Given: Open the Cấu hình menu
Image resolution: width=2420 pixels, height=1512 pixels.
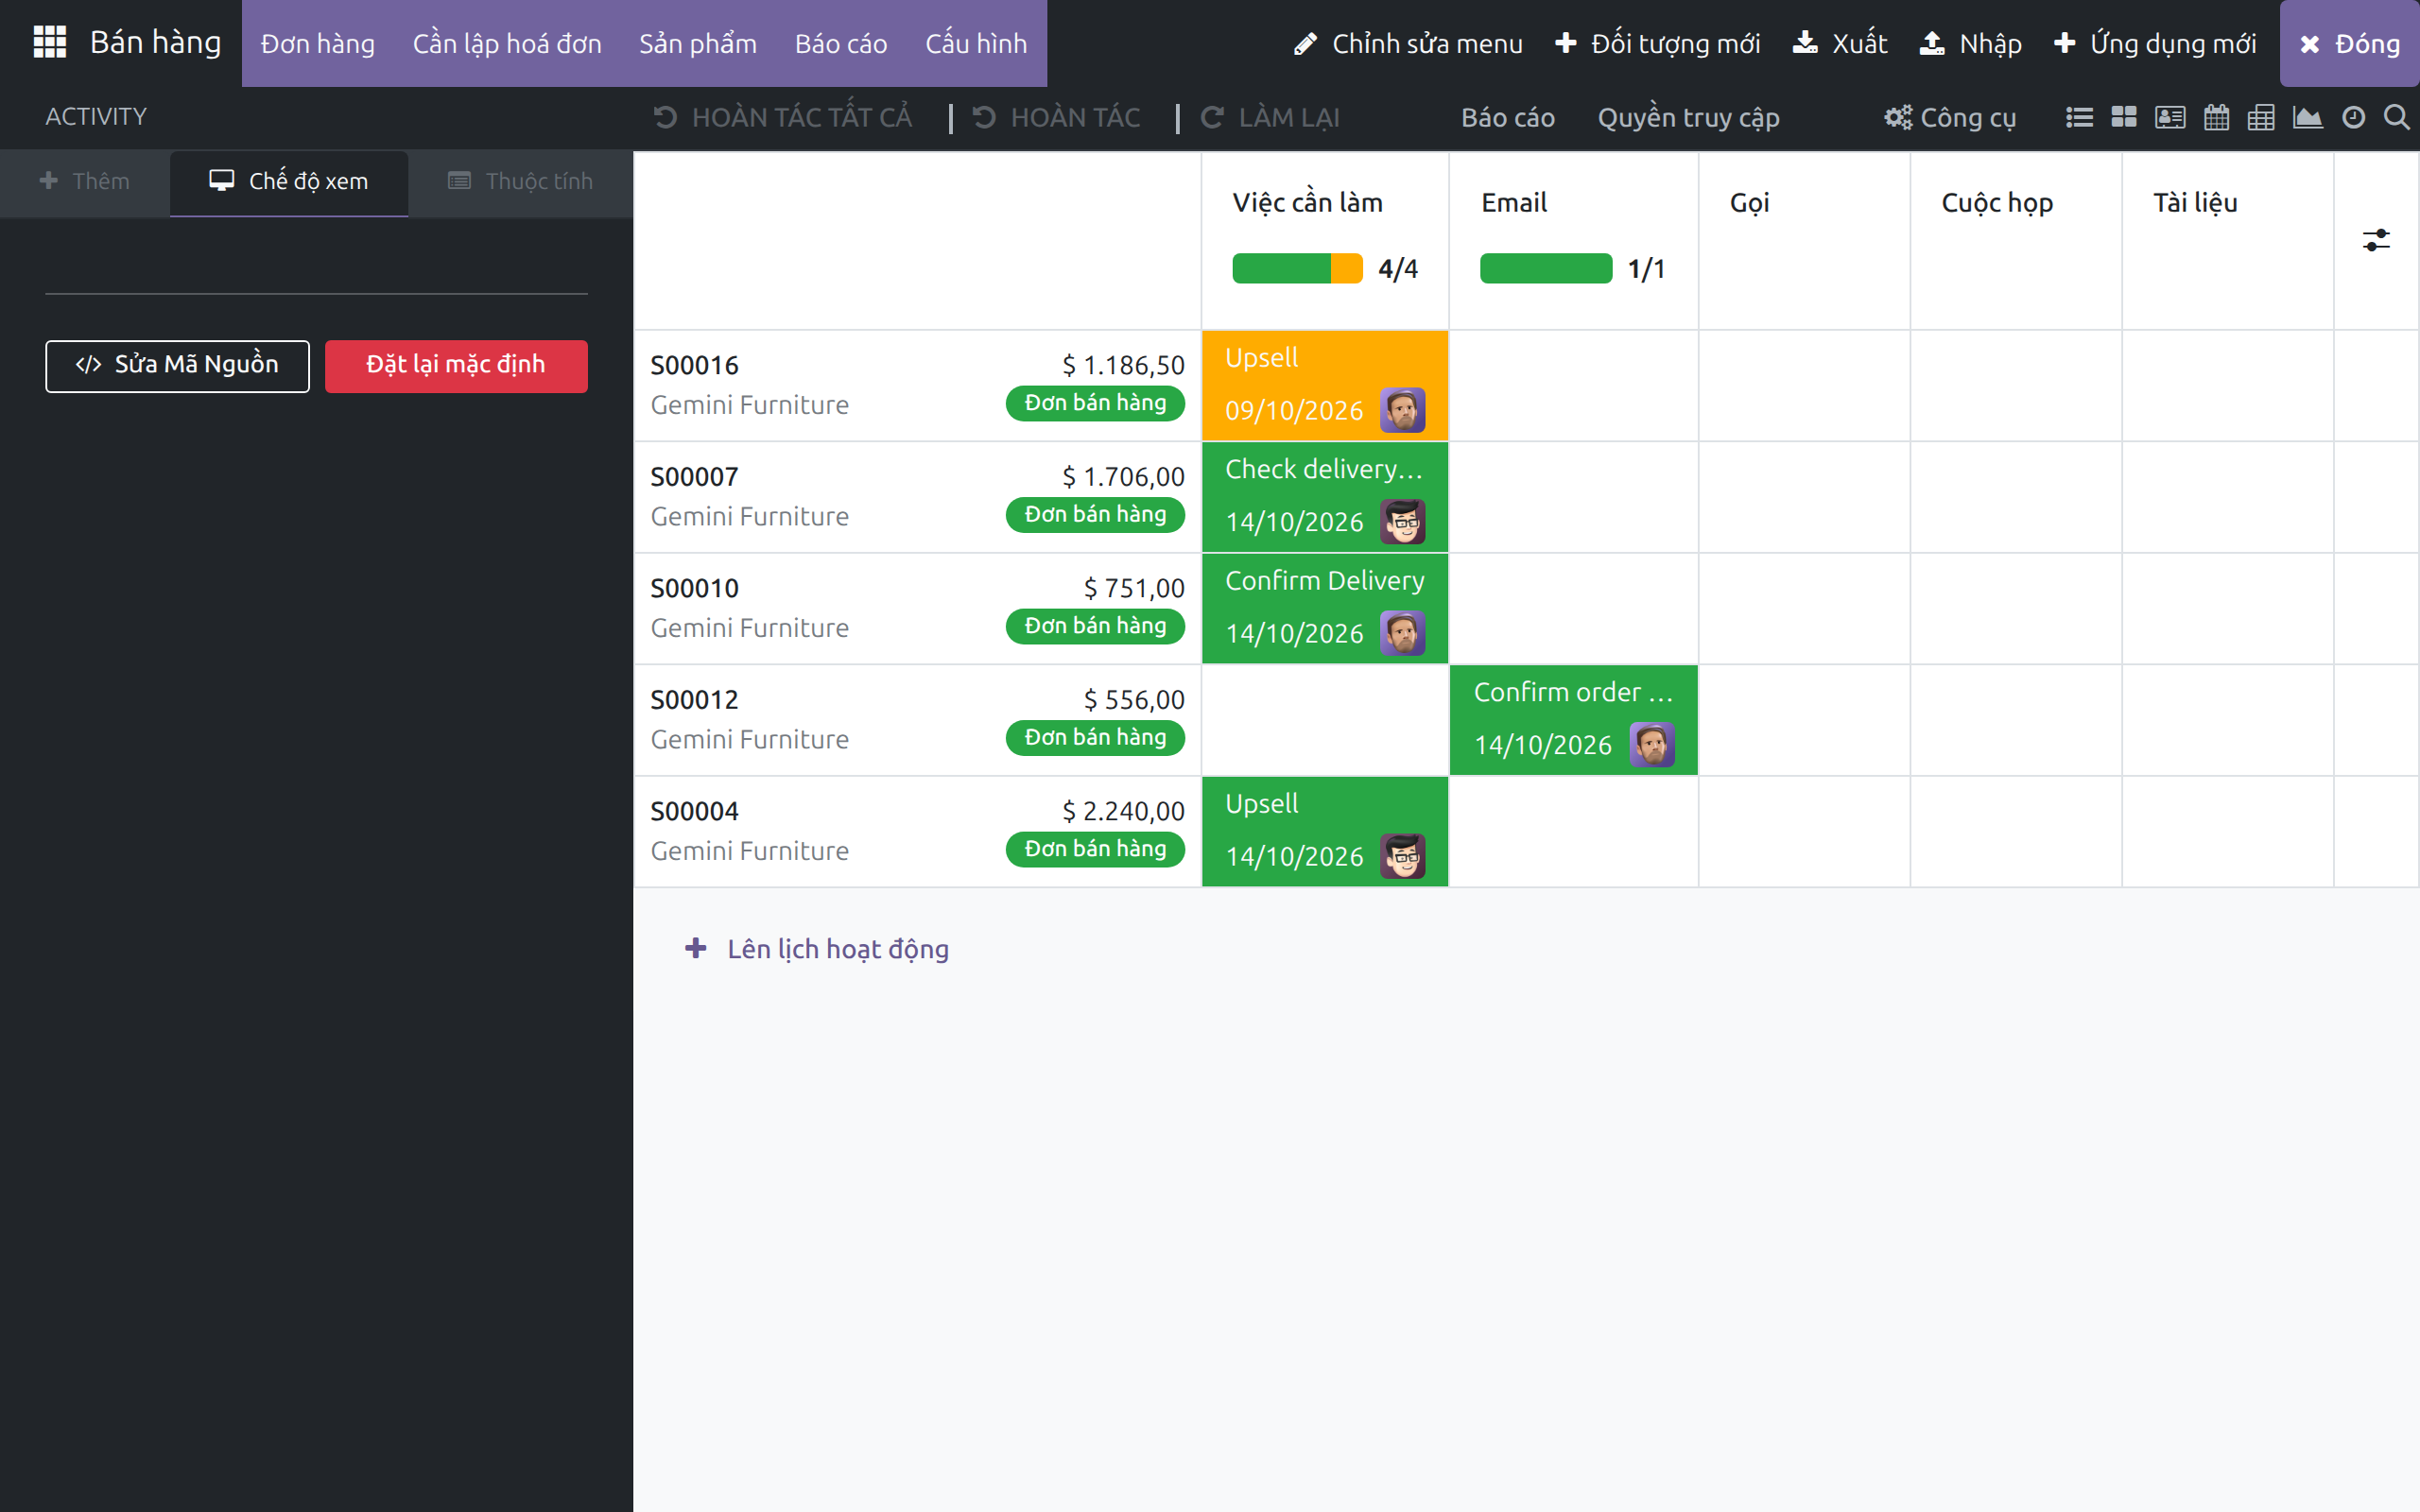Looking at the screenshot, I should (976, 43).
